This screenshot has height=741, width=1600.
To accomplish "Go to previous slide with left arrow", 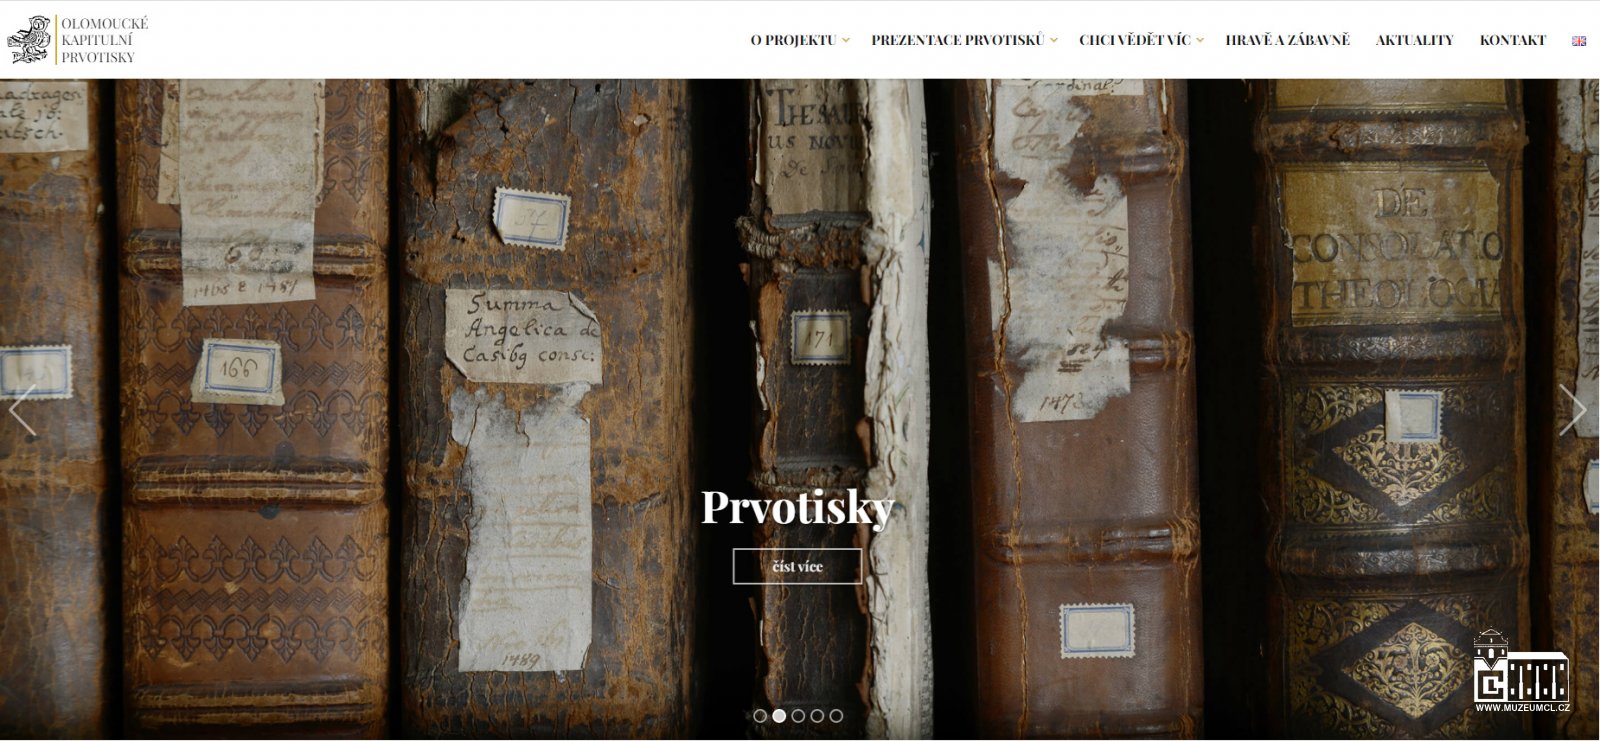I will click(x=22, y=410).
